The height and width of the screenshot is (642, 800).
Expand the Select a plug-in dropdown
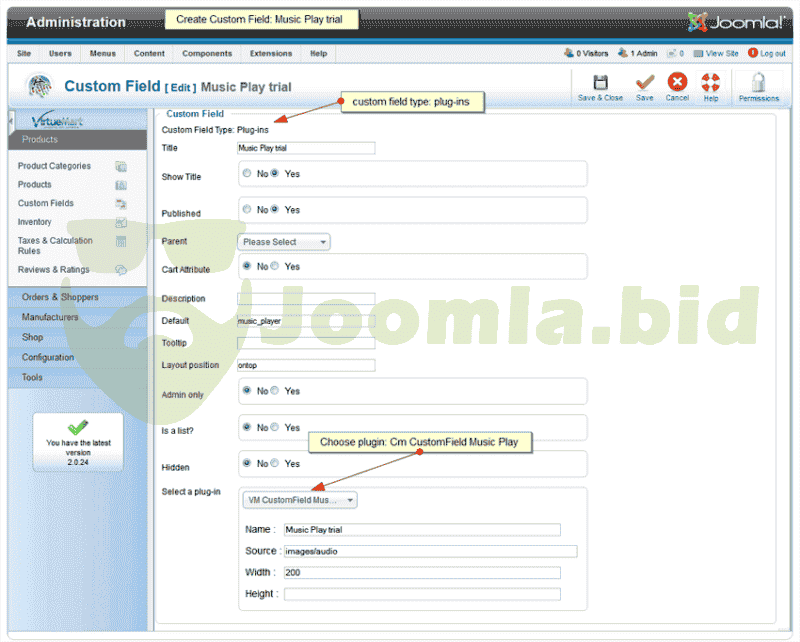coord(300,500)
